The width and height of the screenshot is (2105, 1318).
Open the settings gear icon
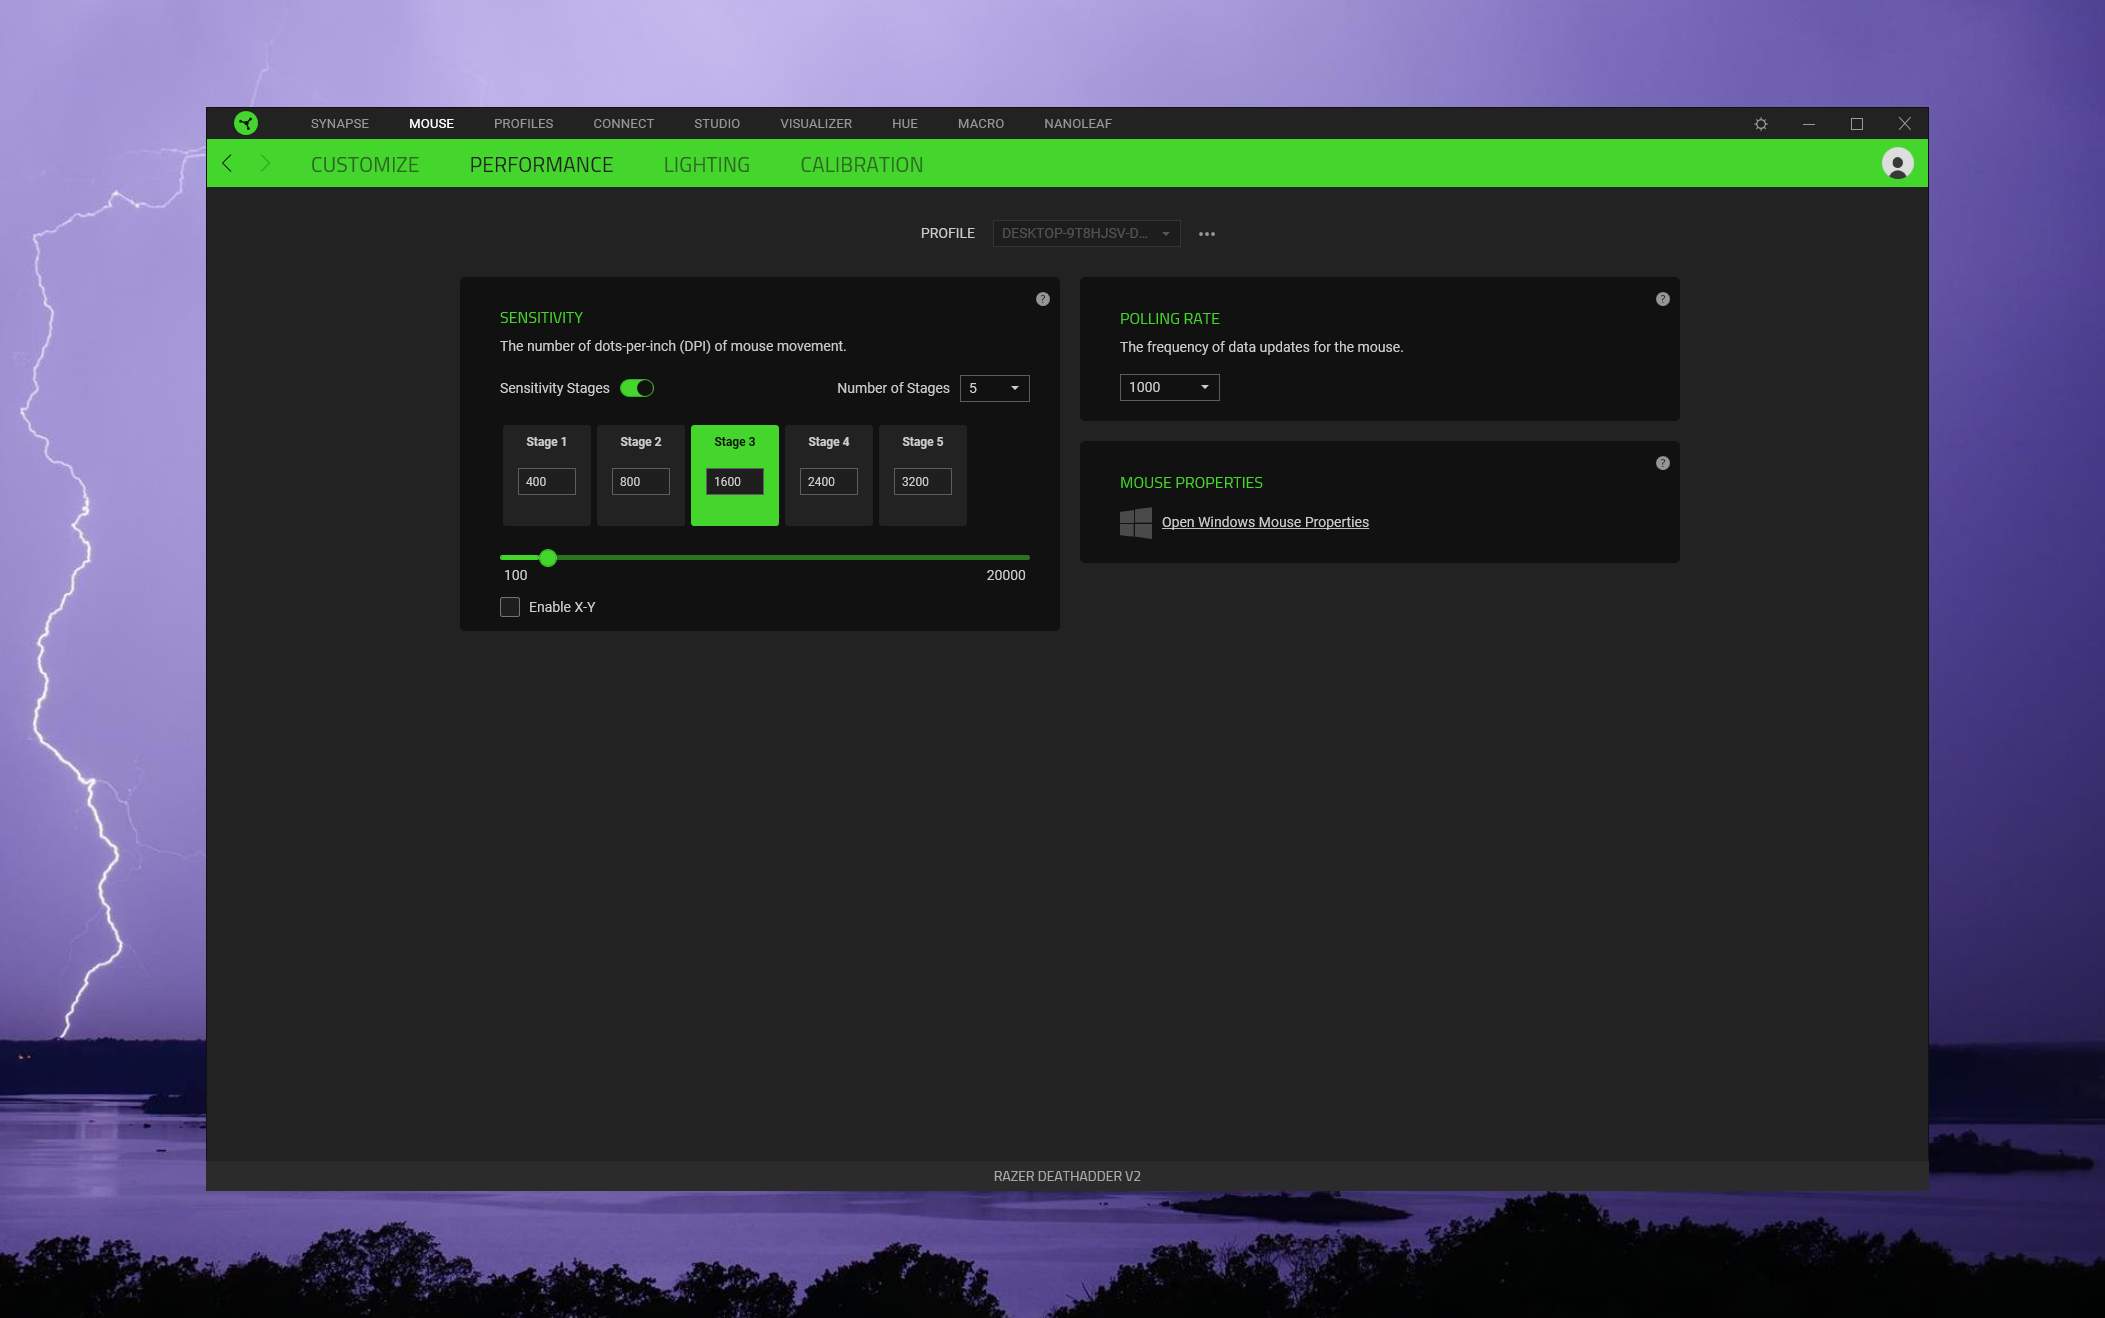[1761, 124]
